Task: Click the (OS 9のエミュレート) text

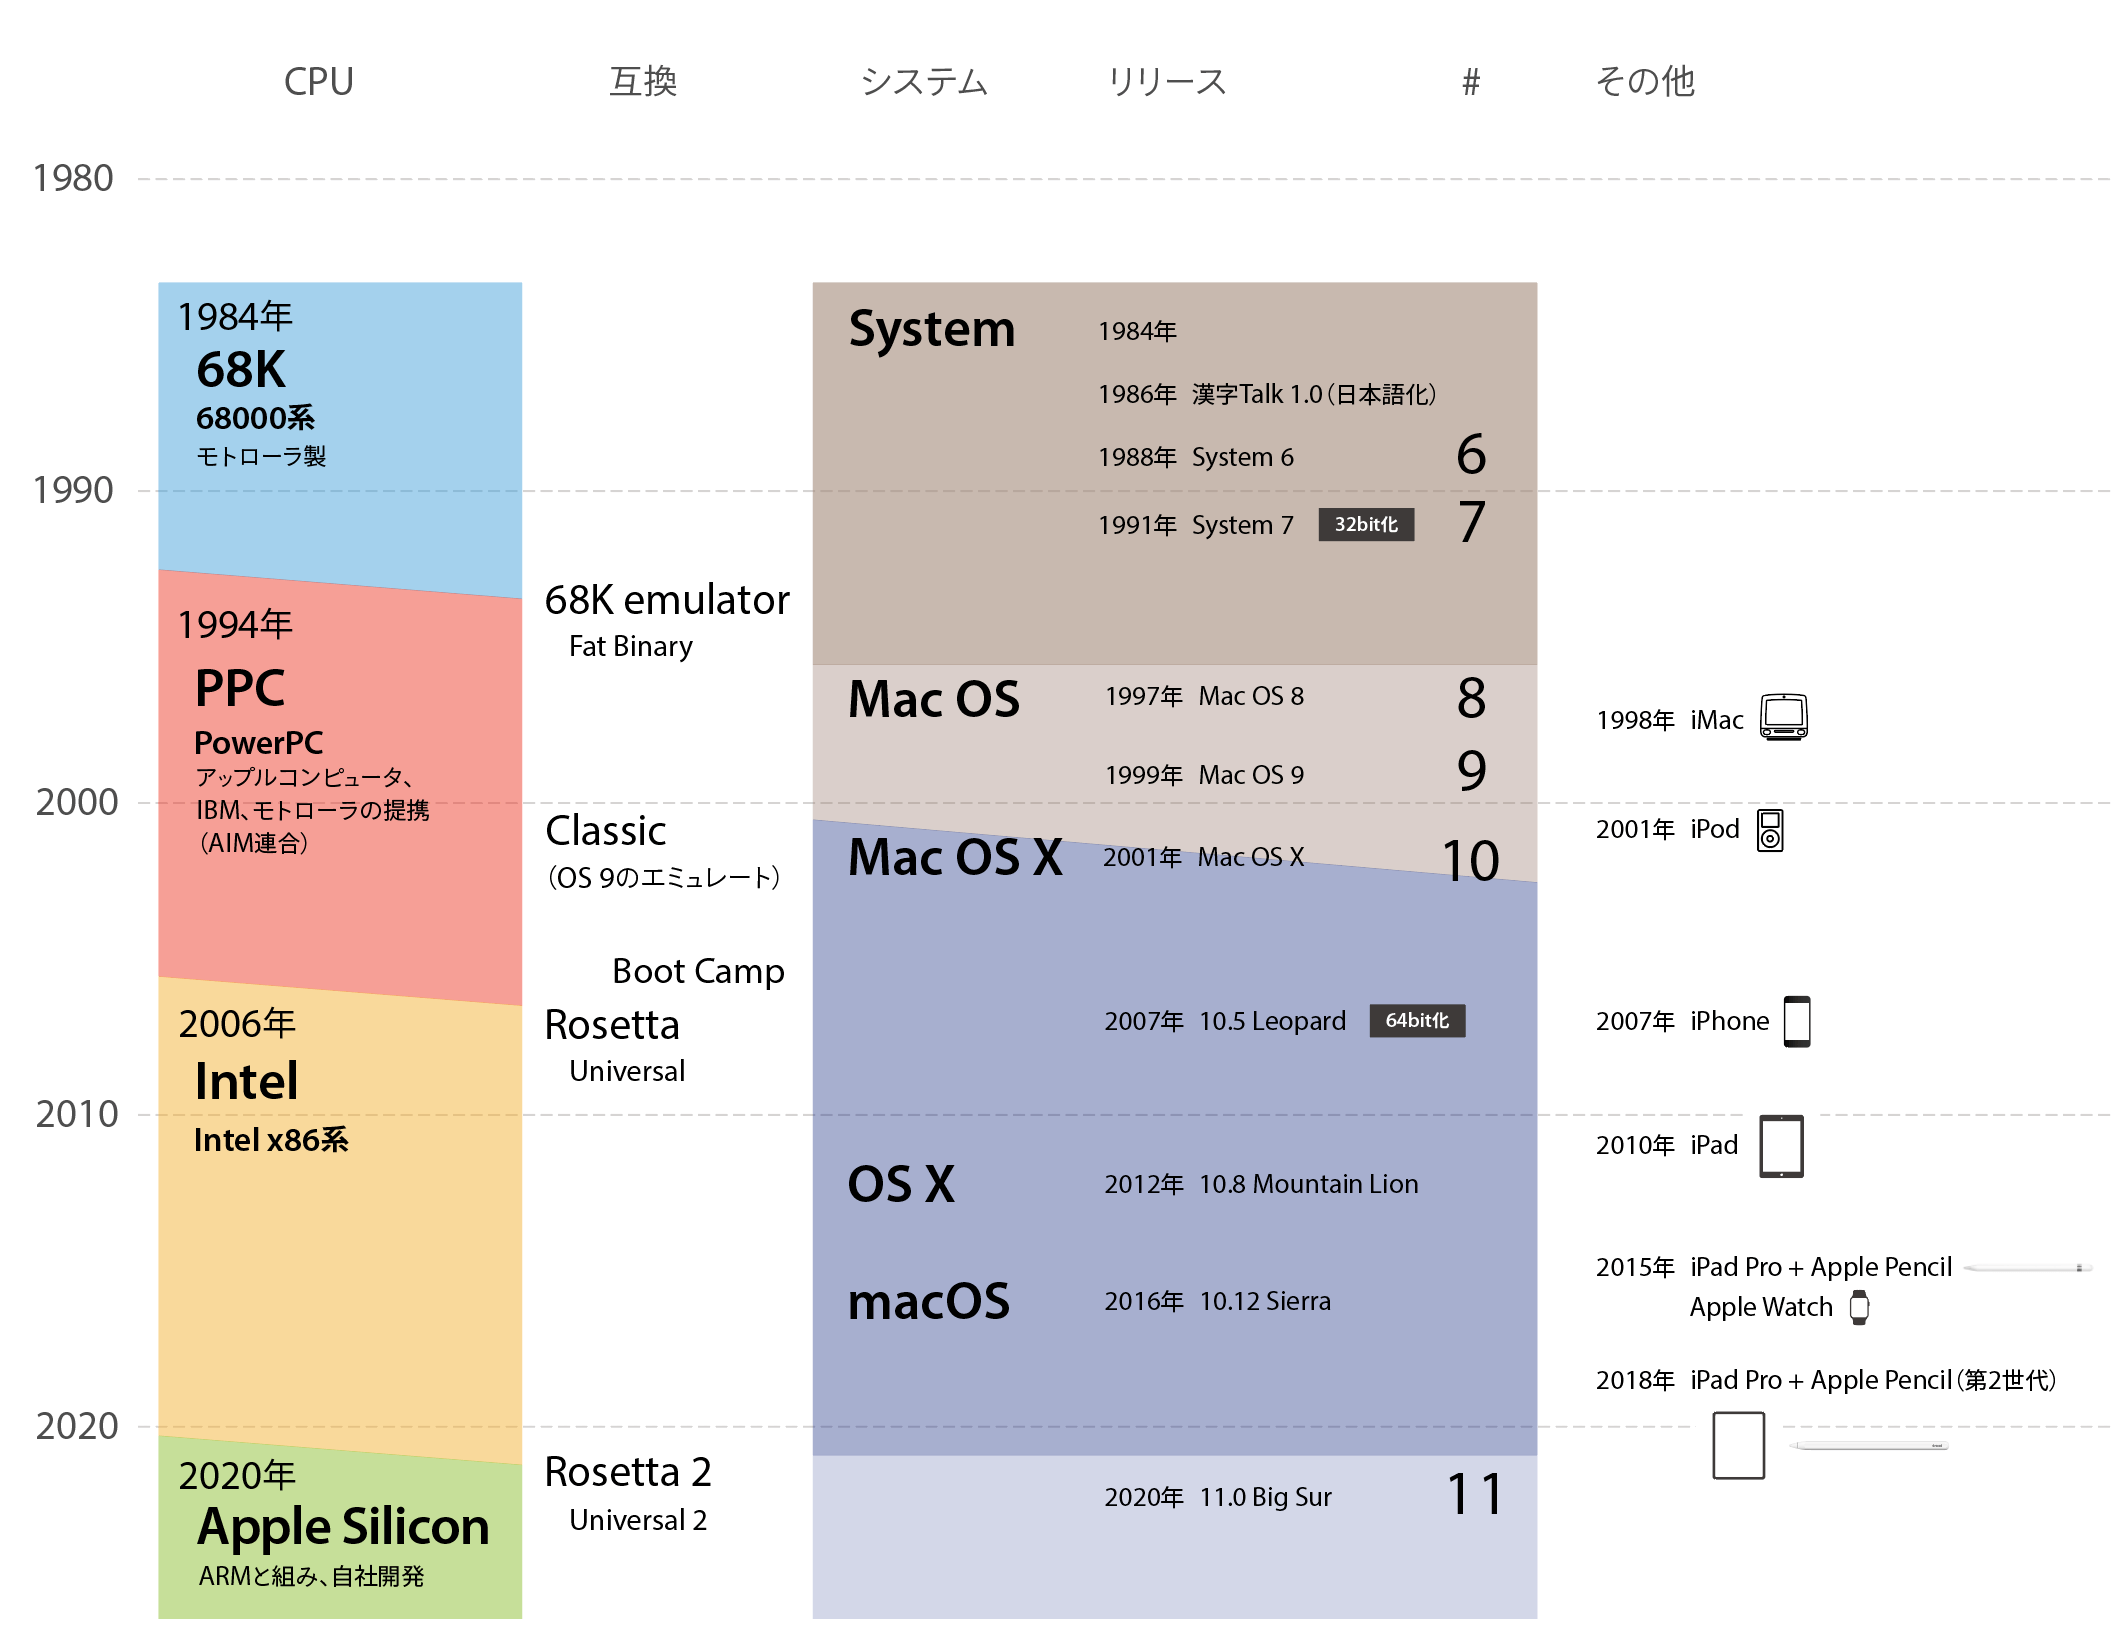Action: [x=663, y=878]
